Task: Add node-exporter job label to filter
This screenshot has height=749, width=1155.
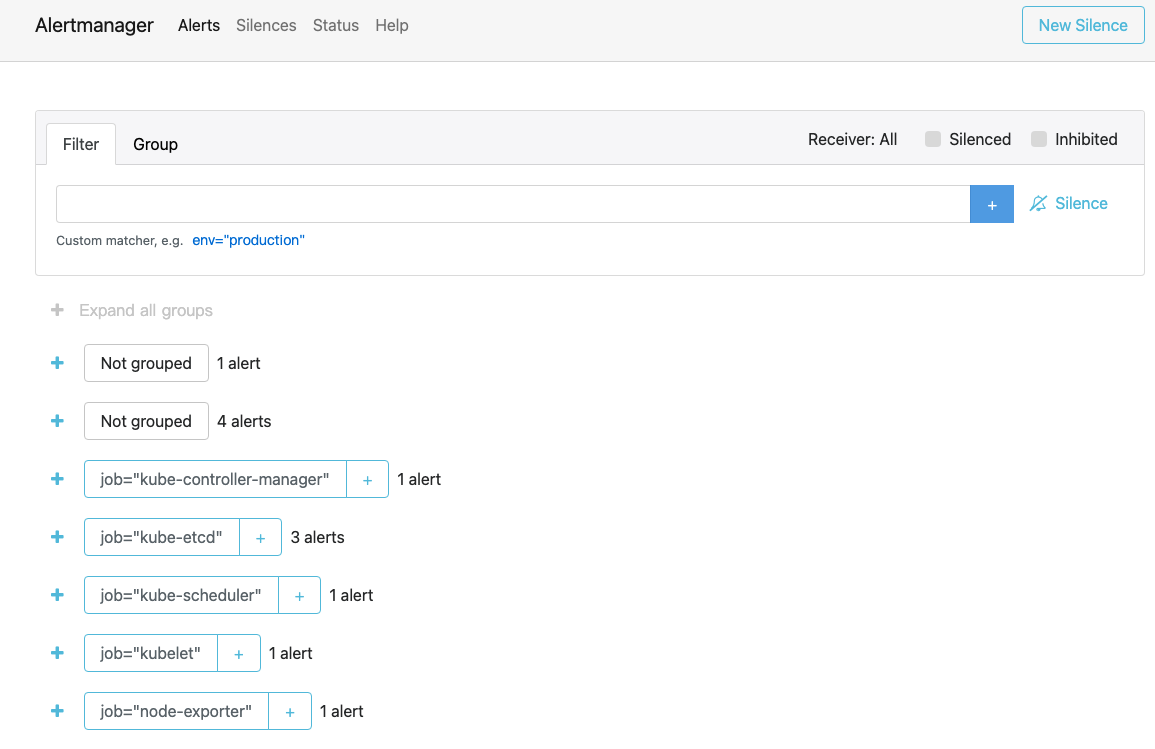Action: pyautogui.click(x=289, y=712)
